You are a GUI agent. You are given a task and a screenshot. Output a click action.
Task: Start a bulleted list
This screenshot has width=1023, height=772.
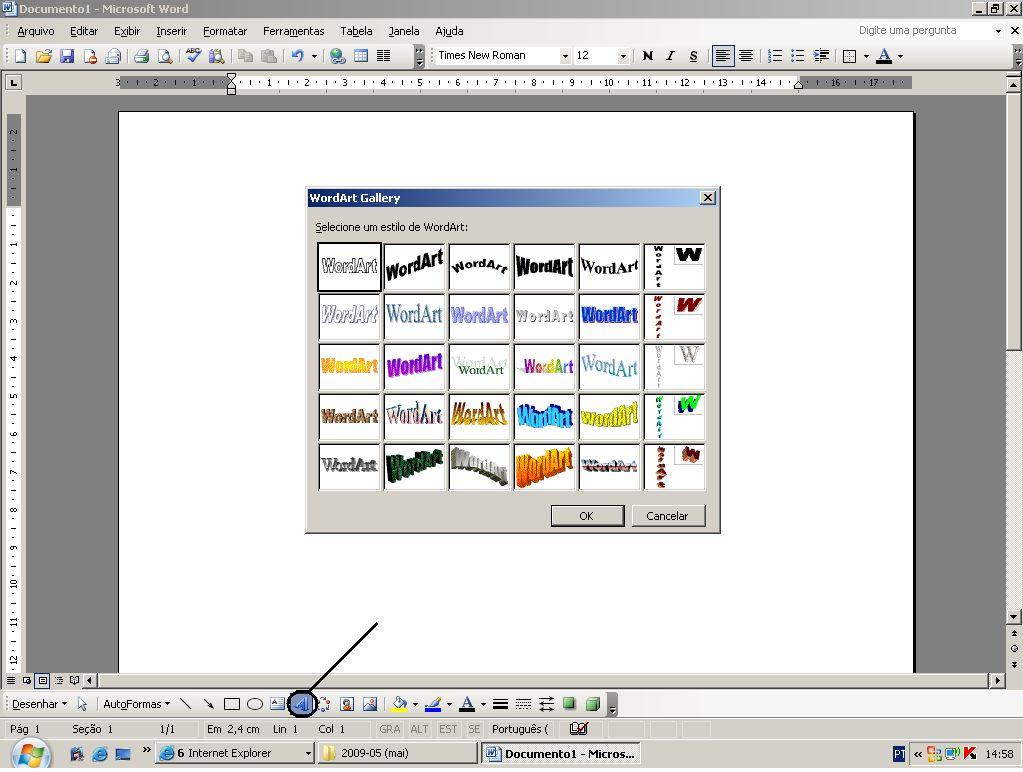tap(797, 56)
